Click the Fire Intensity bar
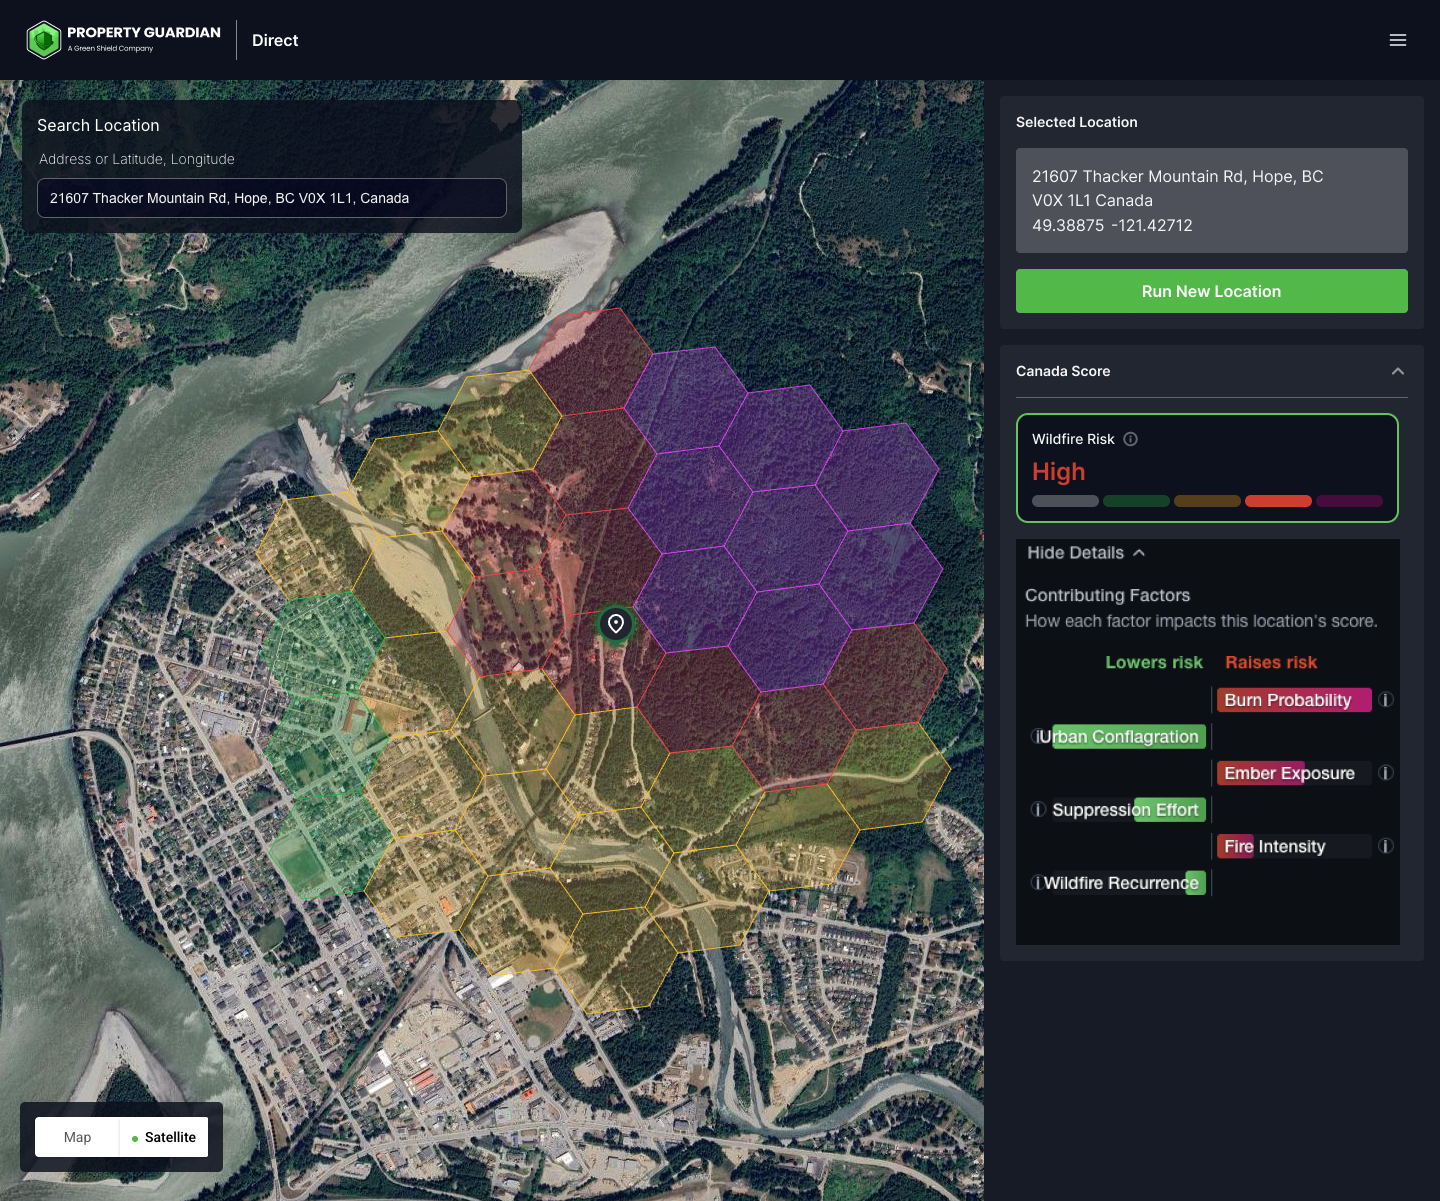 tap(1294, 846)
